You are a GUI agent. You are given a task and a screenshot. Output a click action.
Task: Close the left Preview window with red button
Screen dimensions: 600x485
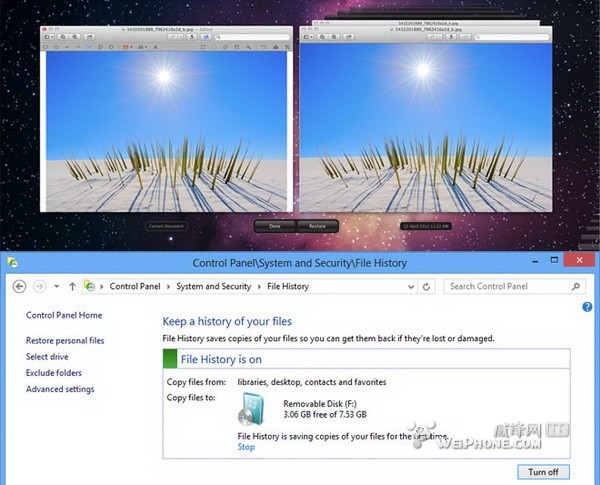click(44, 29)
